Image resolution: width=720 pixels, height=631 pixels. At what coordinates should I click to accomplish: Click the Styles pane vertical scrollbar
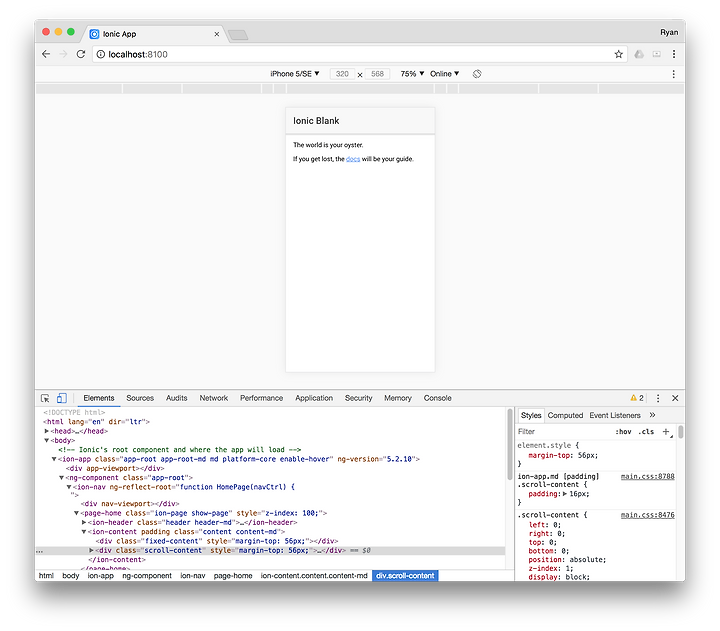(681, 432)
